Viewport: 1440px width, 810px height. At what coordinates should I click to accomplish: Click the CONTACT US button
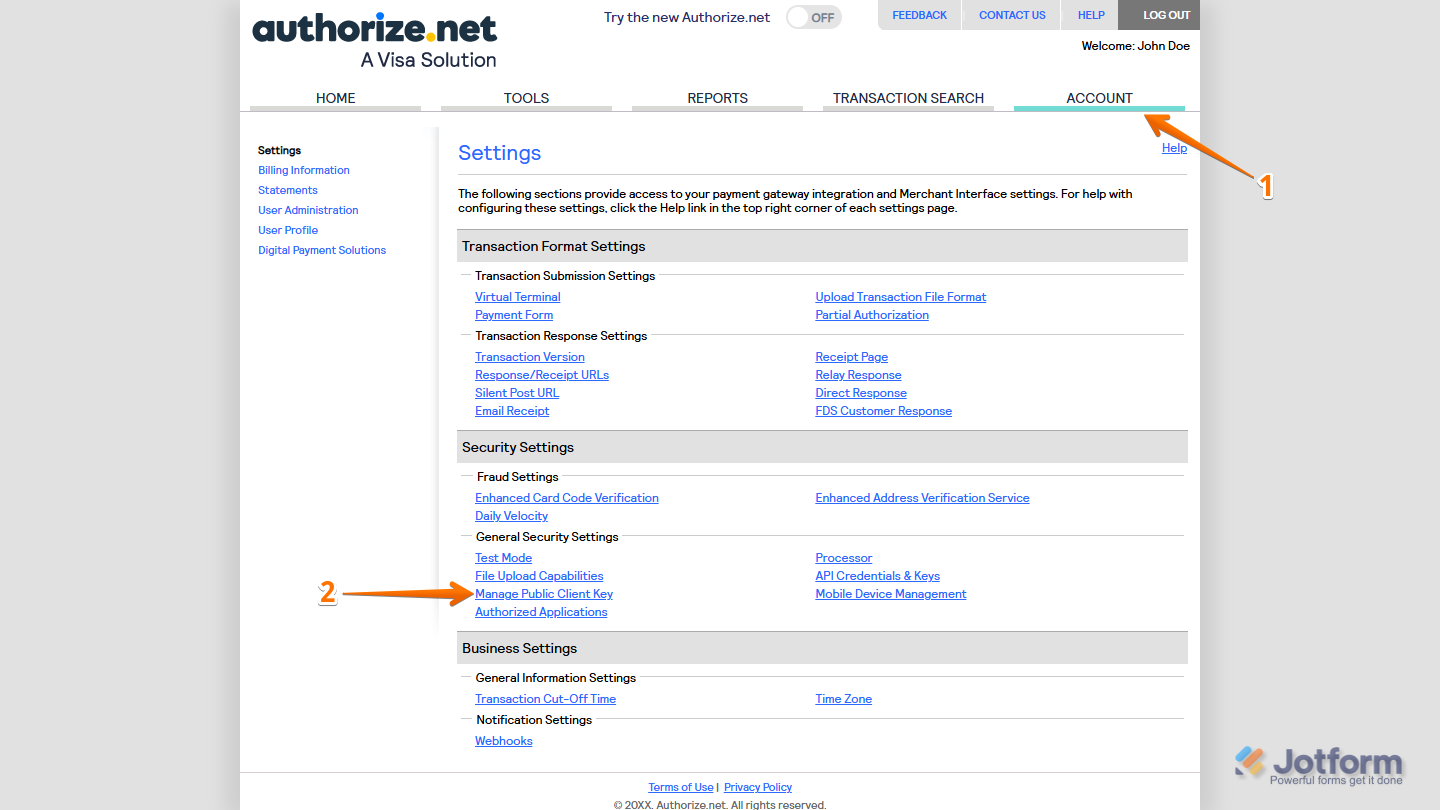coord(1011,14)
